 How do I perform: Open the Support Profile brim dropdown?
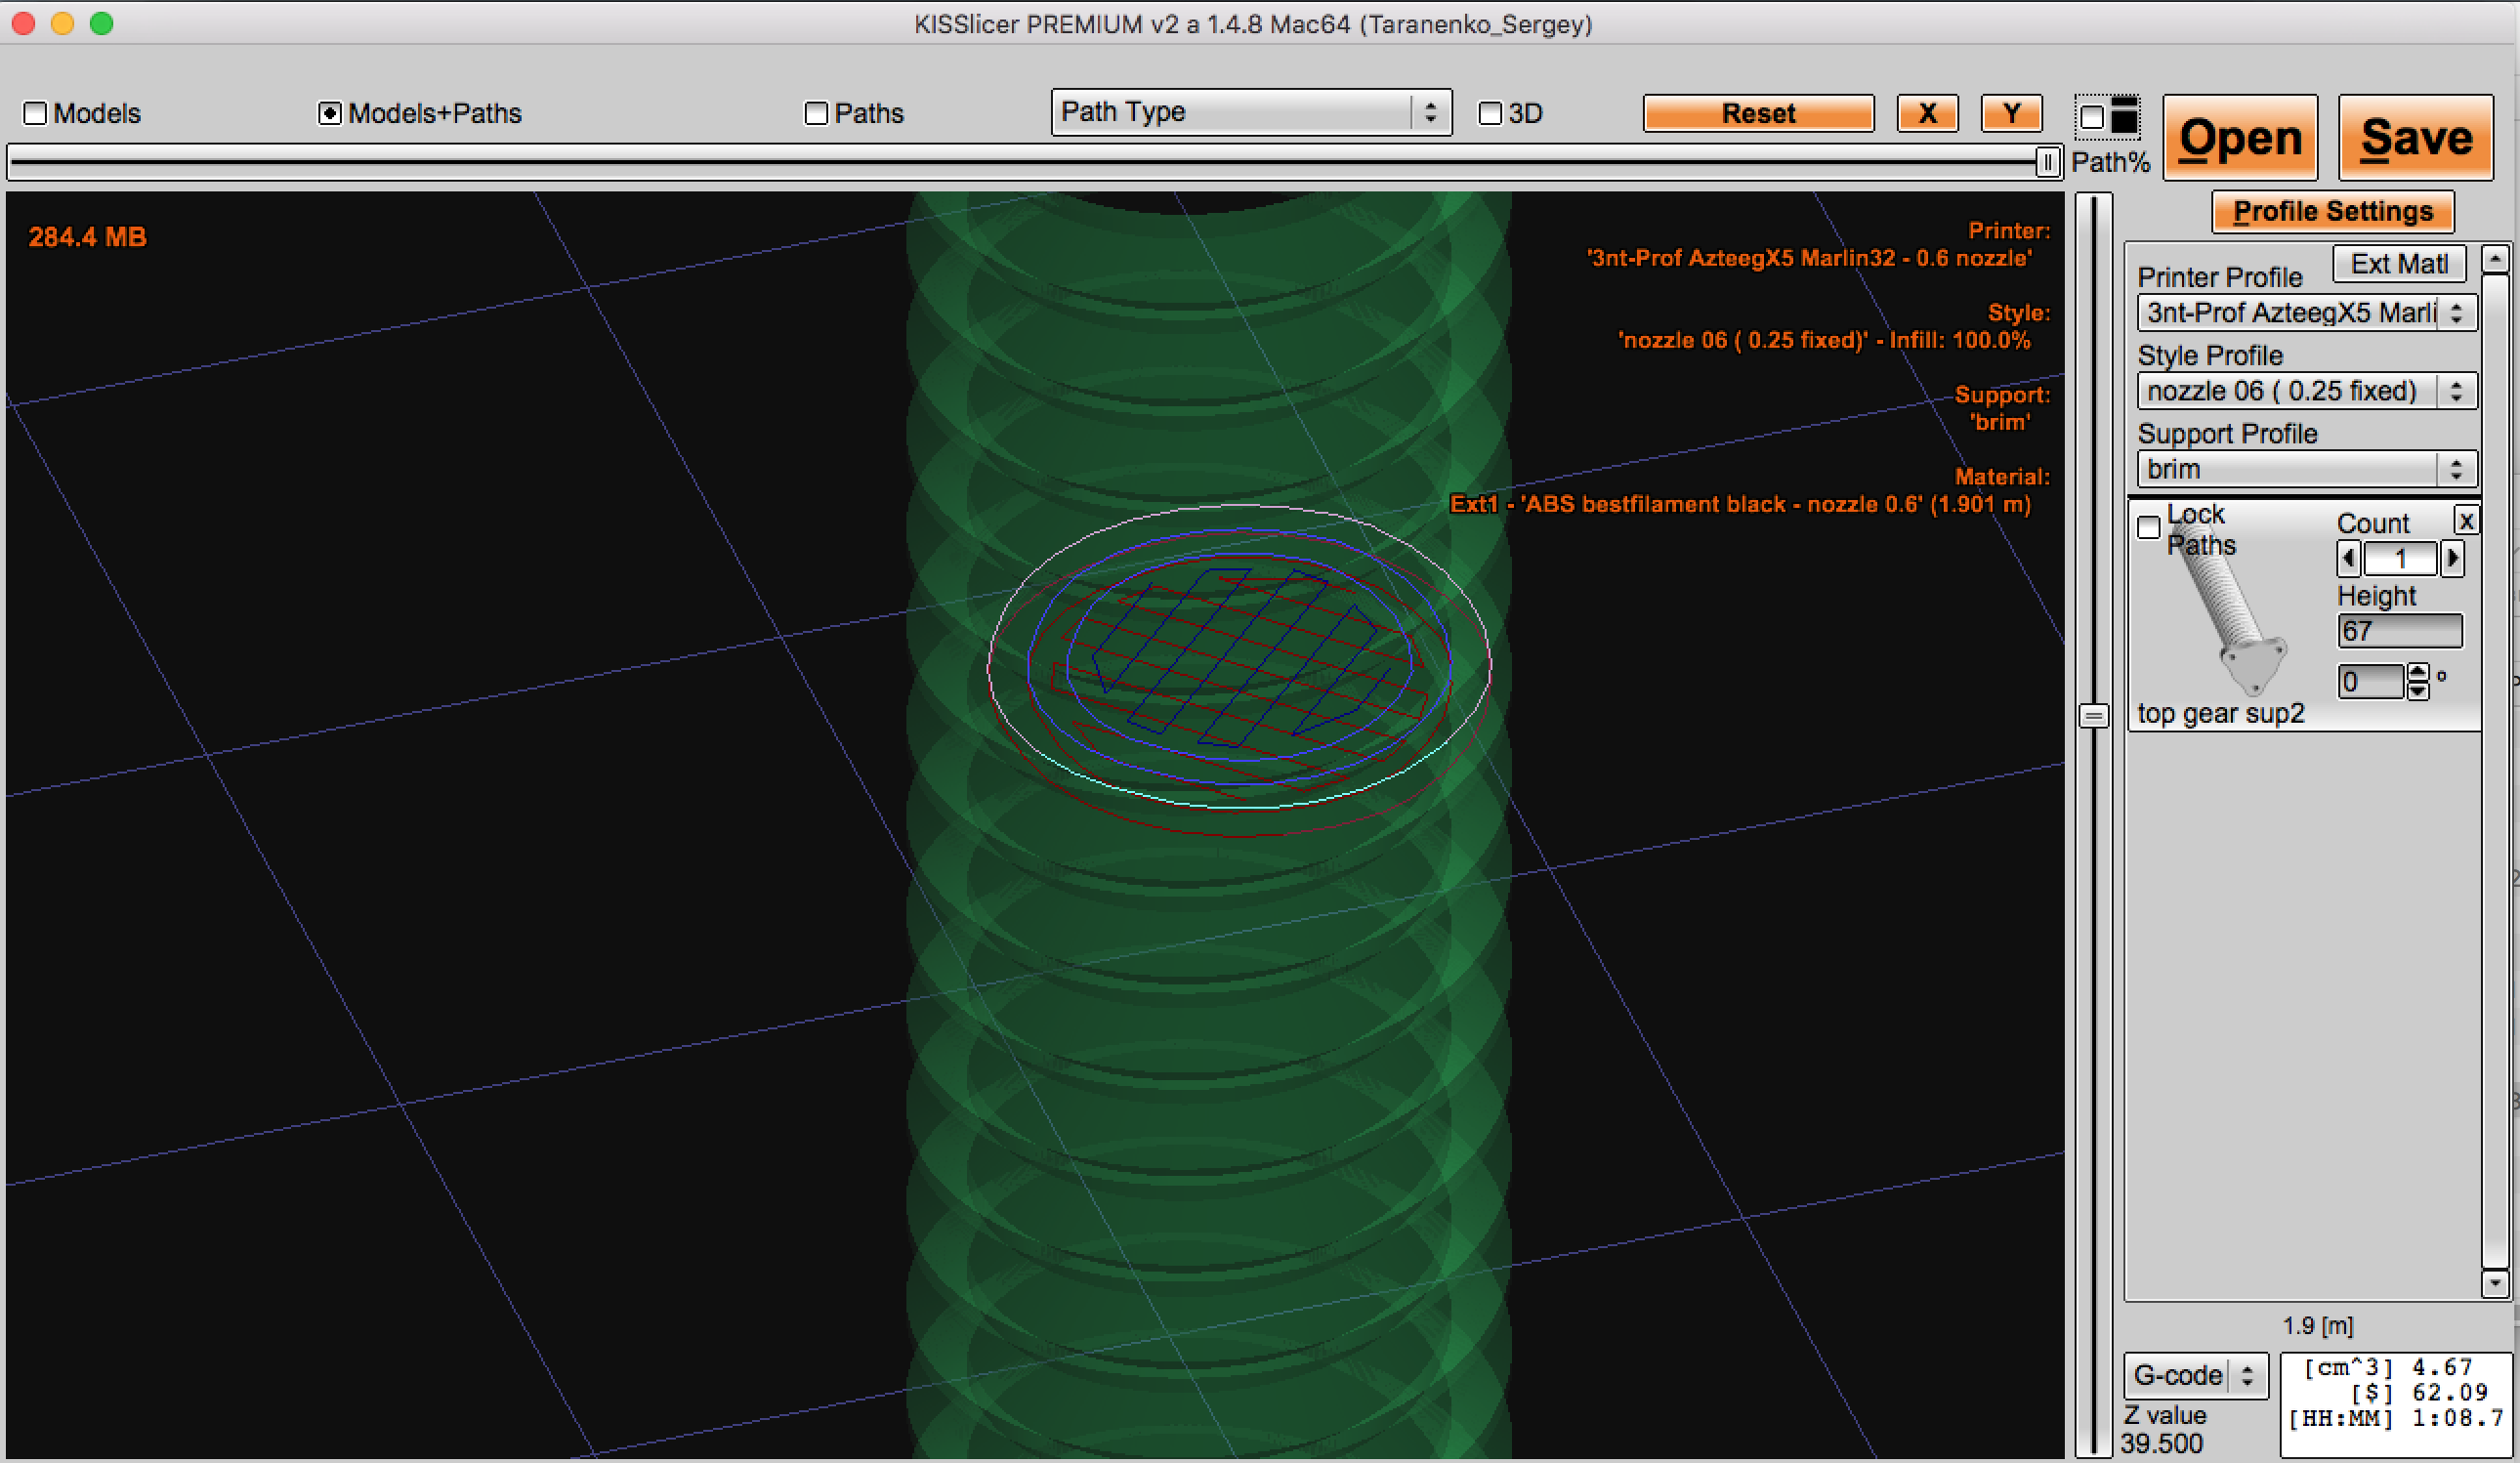click(2306, 469)
